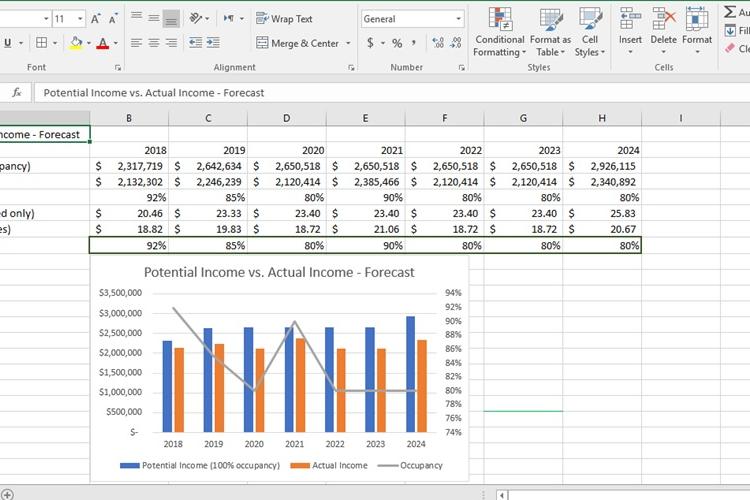Apply Comma Style format
Viewport: 750px width, 500px height.
click(413, 43)
